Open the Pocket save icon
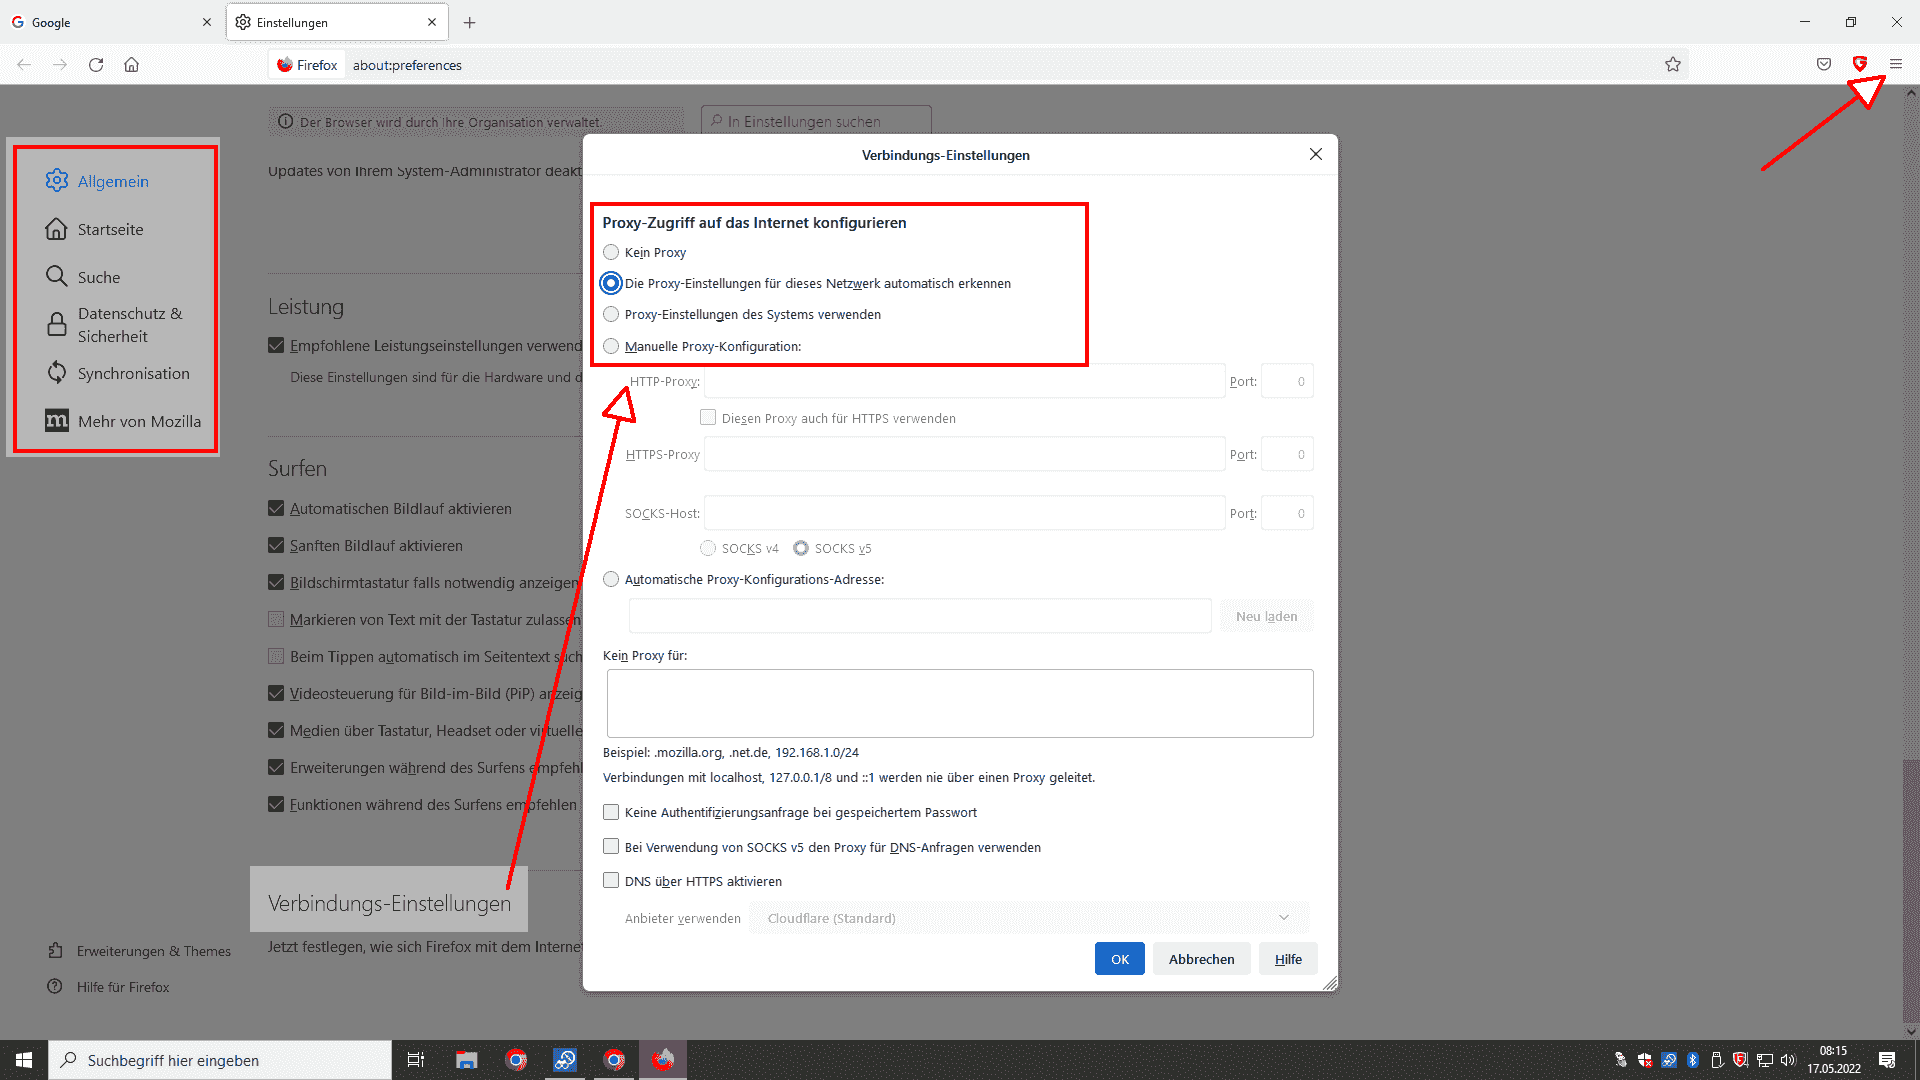 [1824, 65]
